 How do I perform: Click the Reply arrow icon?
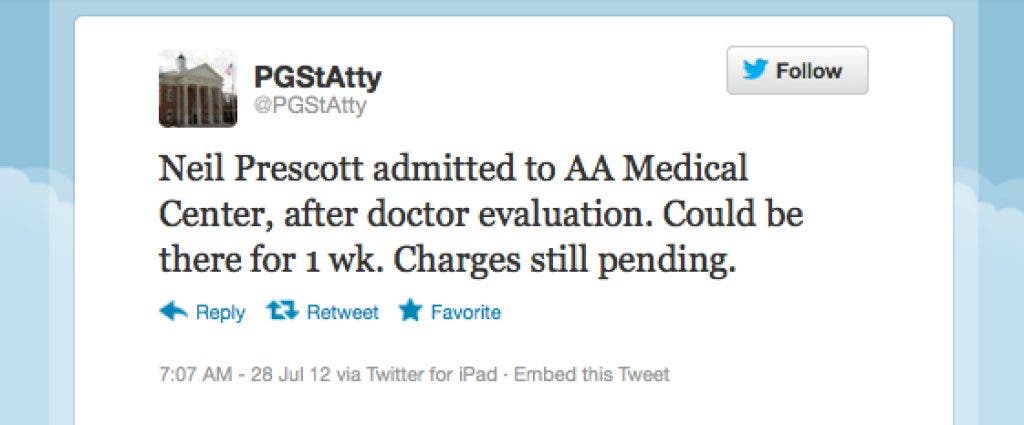click(173, 312)
